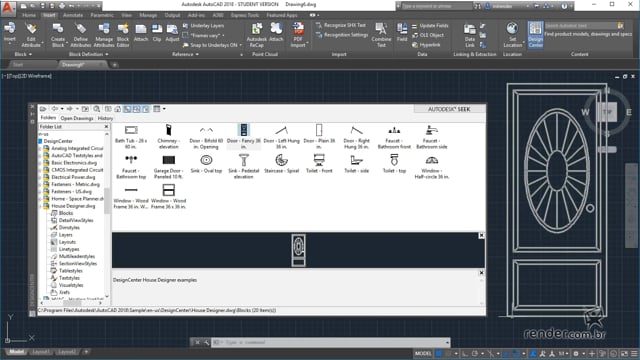The height and width of the screenshot is (360, 640).
Task: Switch to the Open Drawings tab
Action: coord(77,118)
